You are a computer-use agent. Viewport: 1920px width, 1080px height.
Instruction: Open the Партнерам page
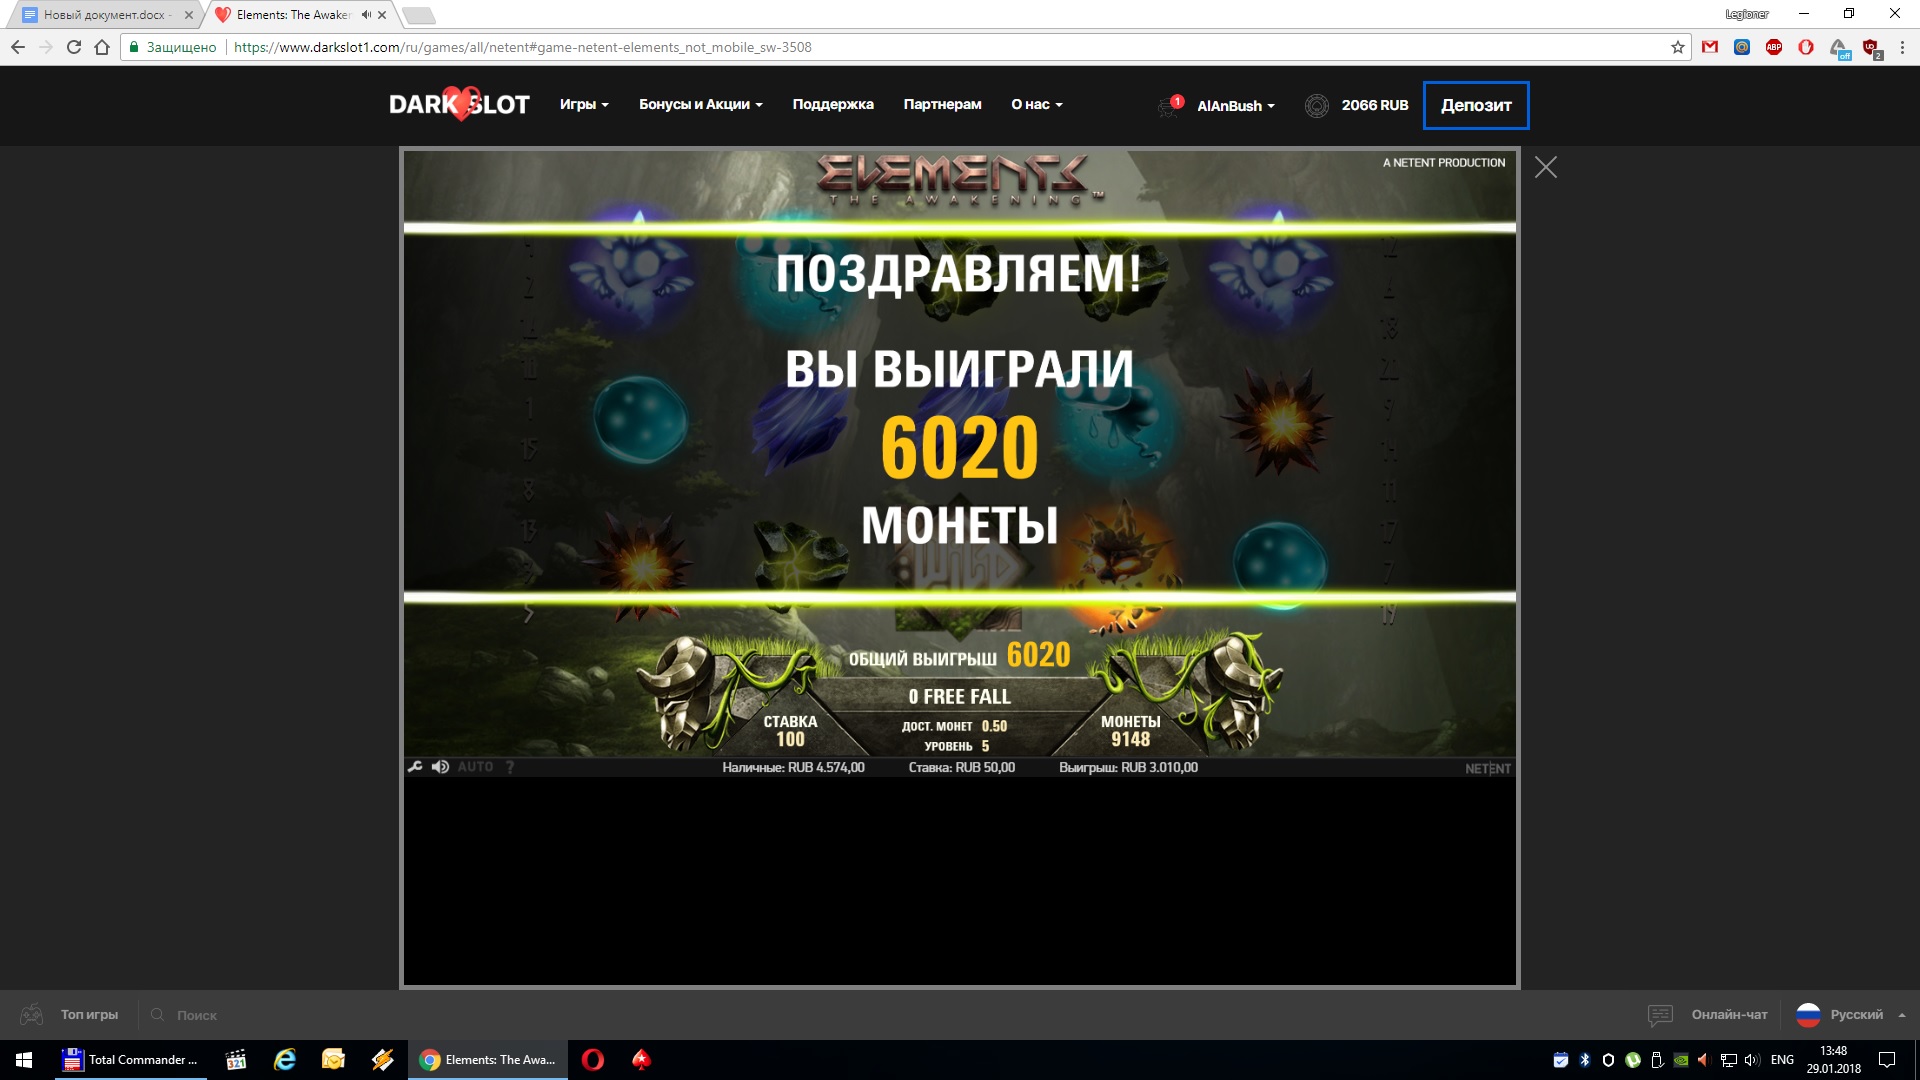[942, 104]
